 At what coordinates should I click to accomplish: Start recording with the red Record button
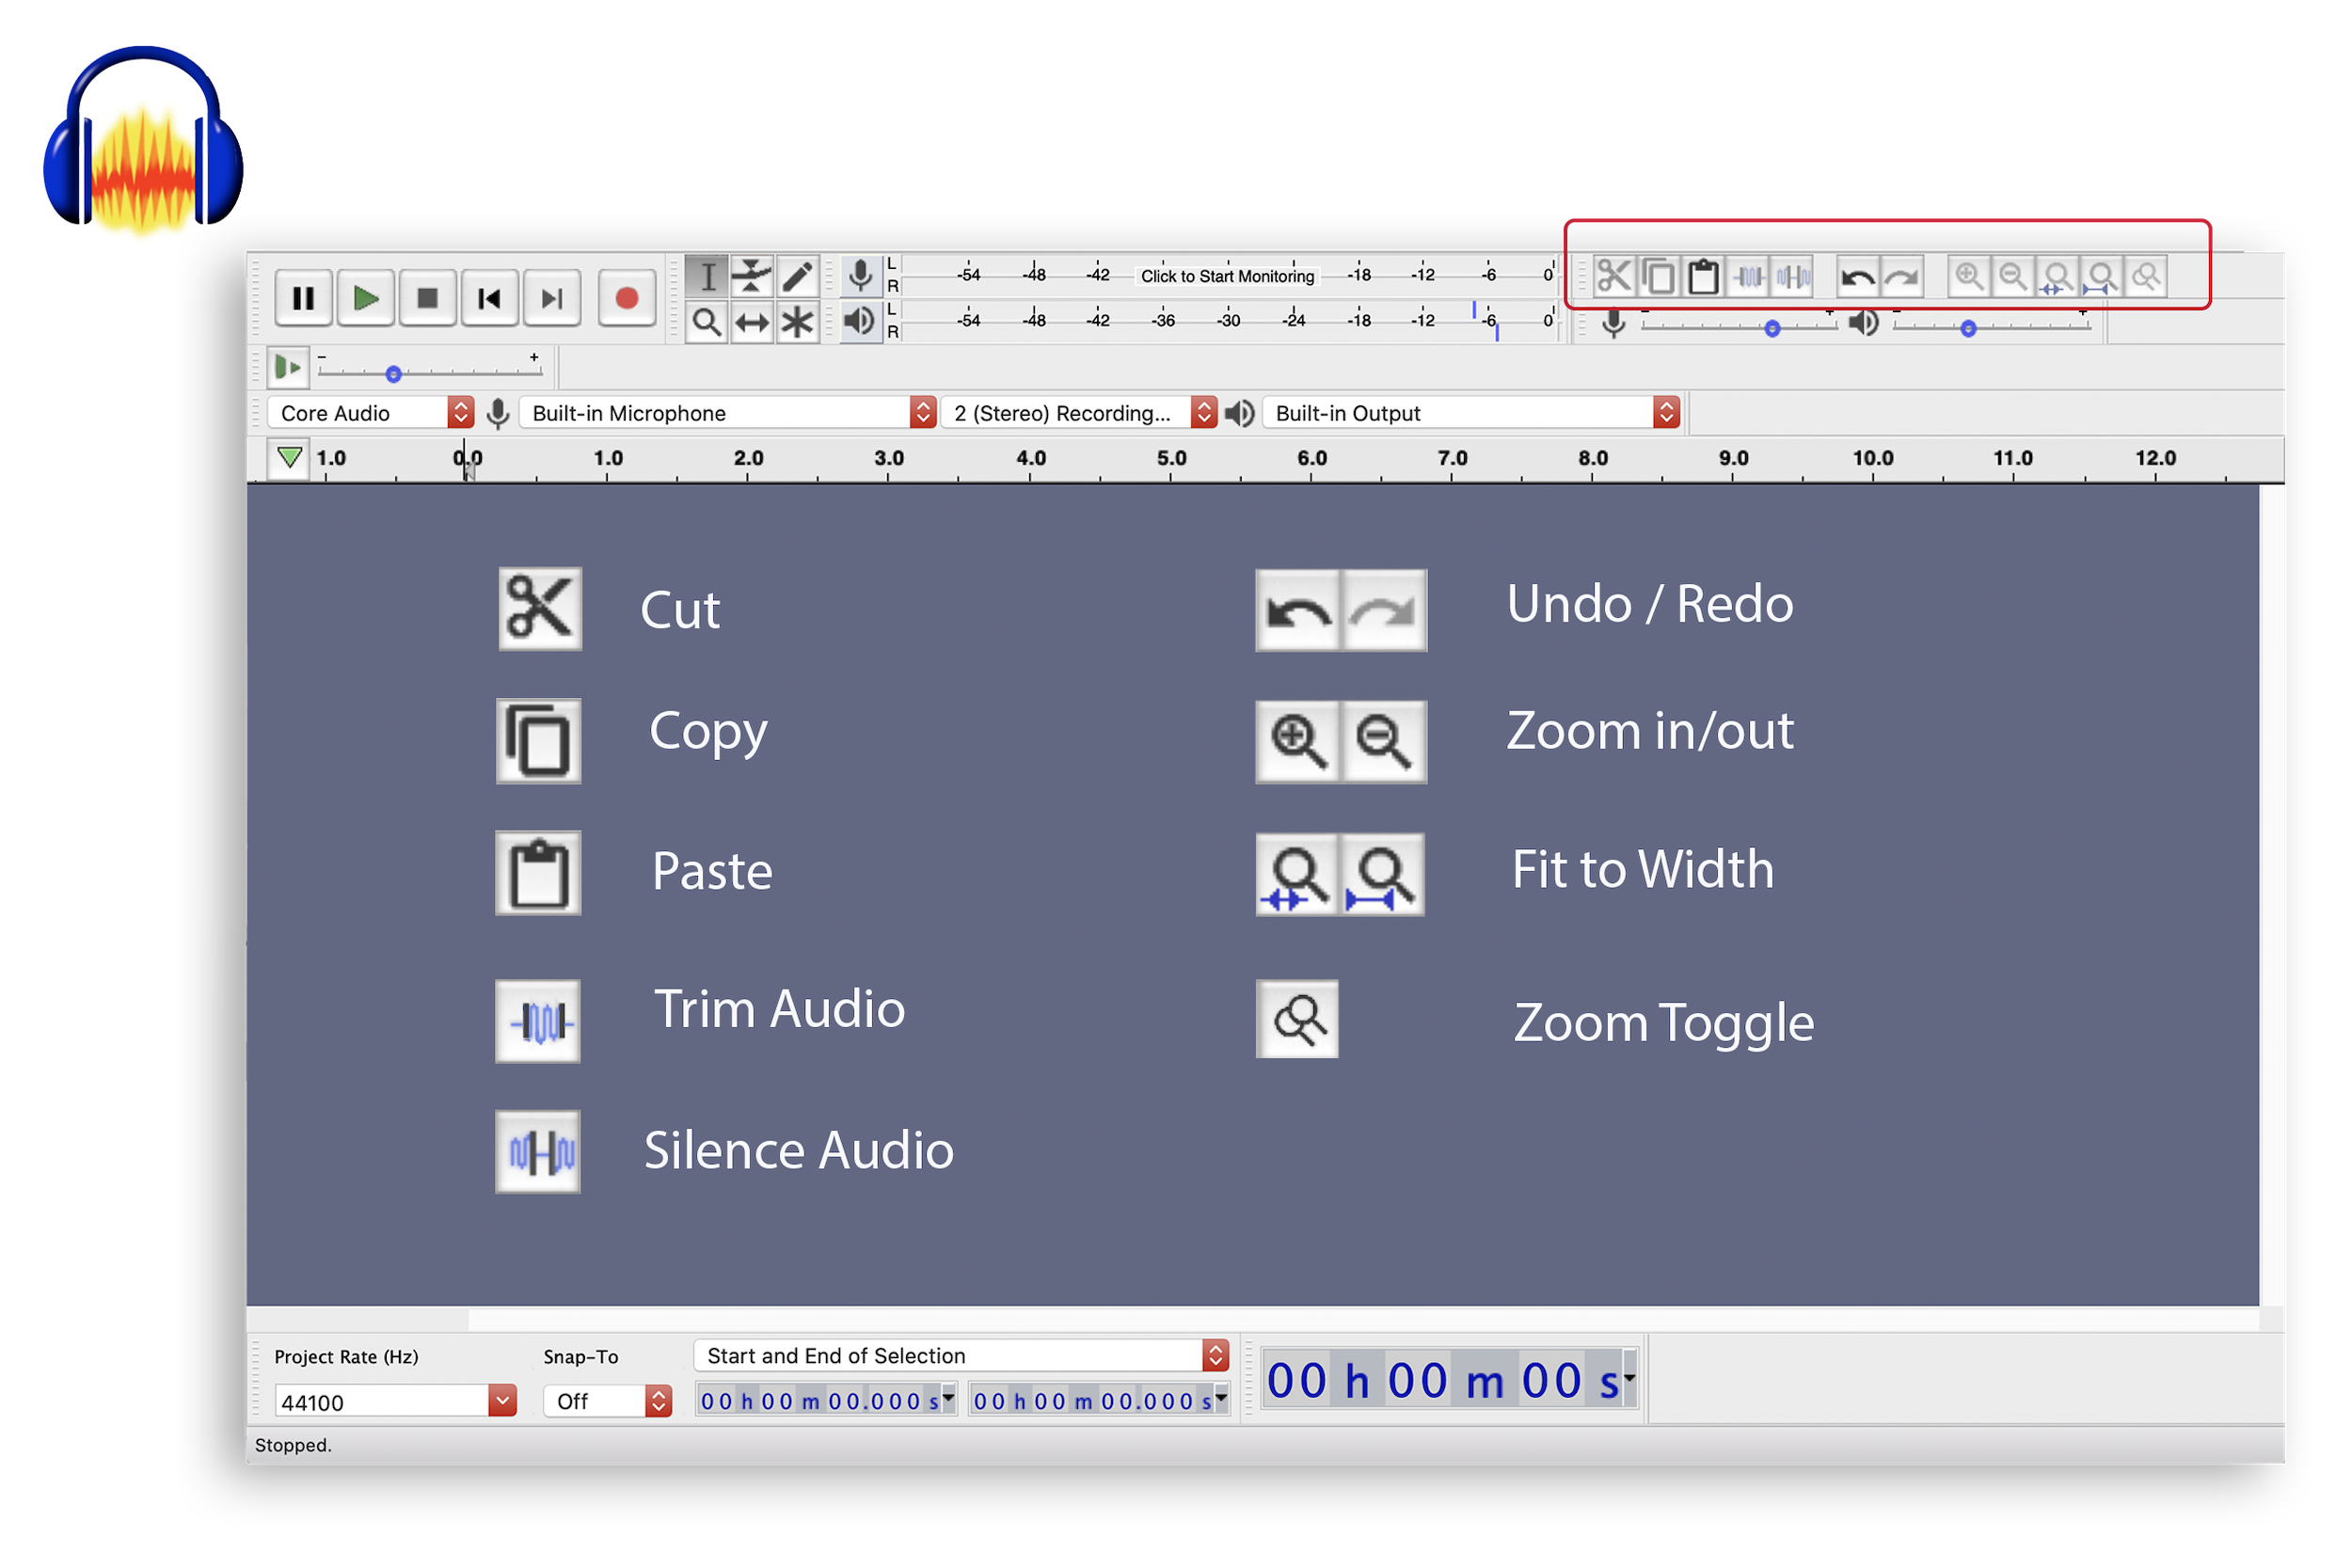[627, 298]
